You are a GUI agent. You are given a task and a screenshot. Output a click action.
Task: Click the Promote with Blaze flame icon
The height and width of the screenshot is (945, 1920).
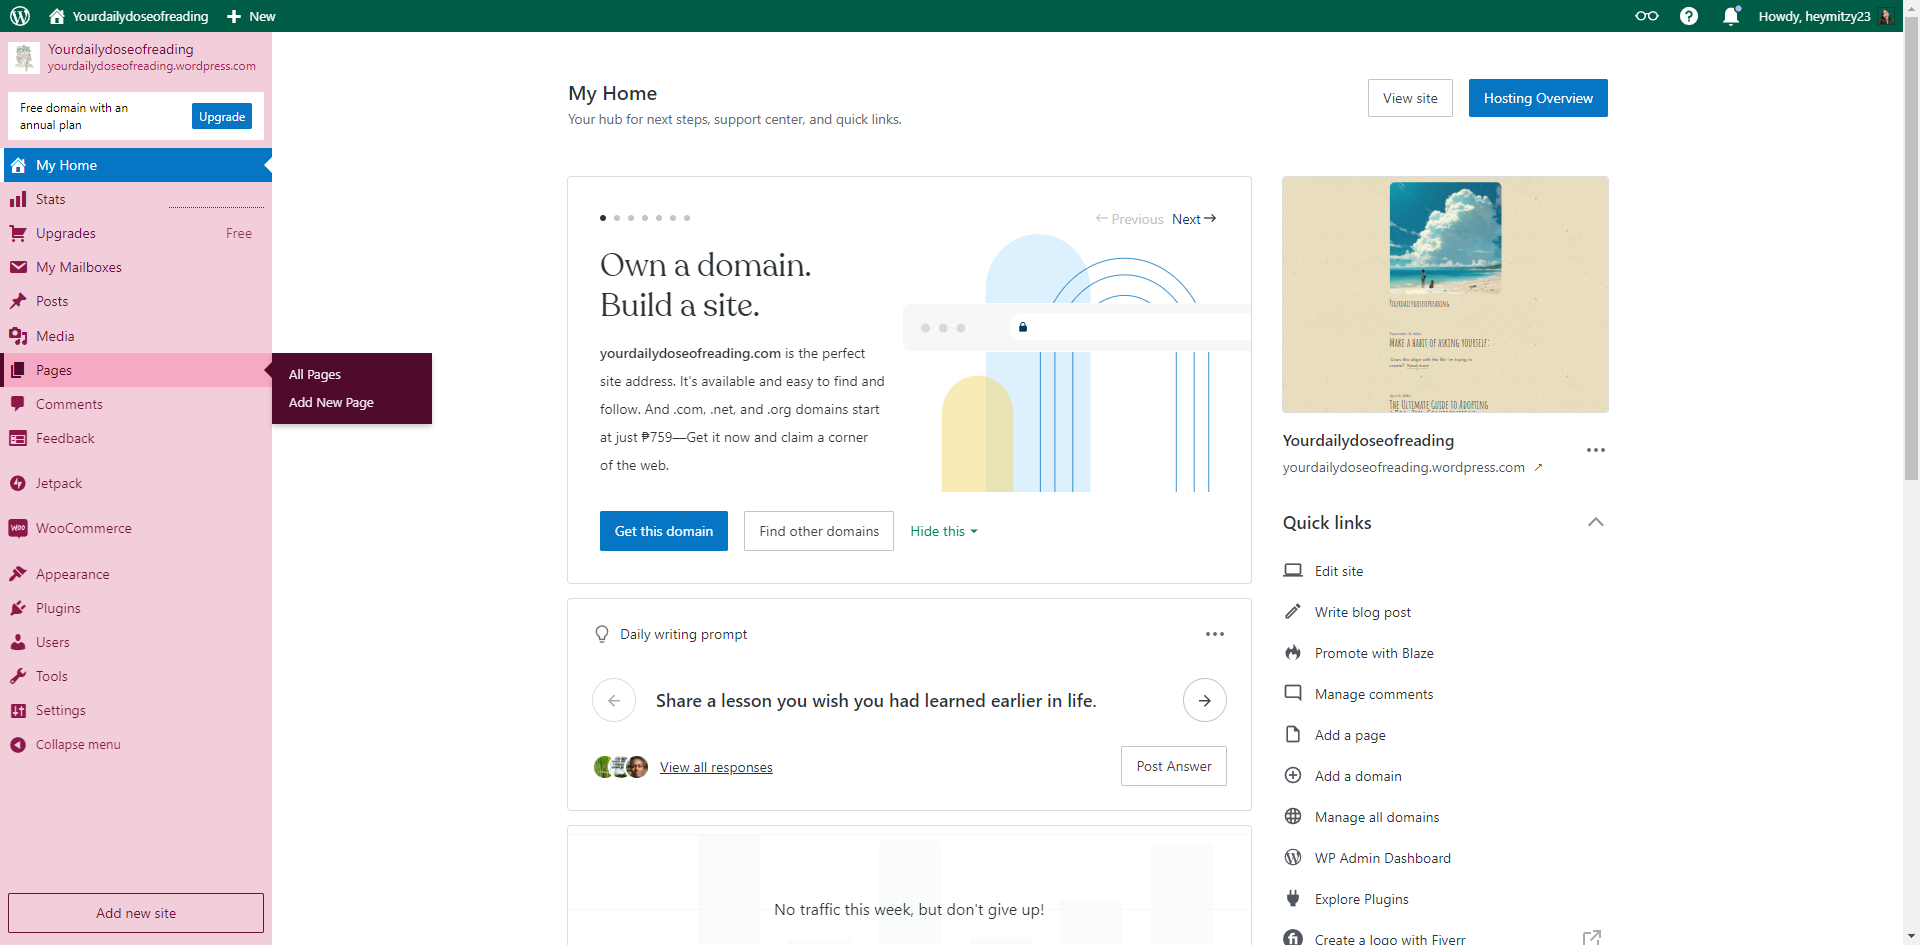[x=1293, y=653]
